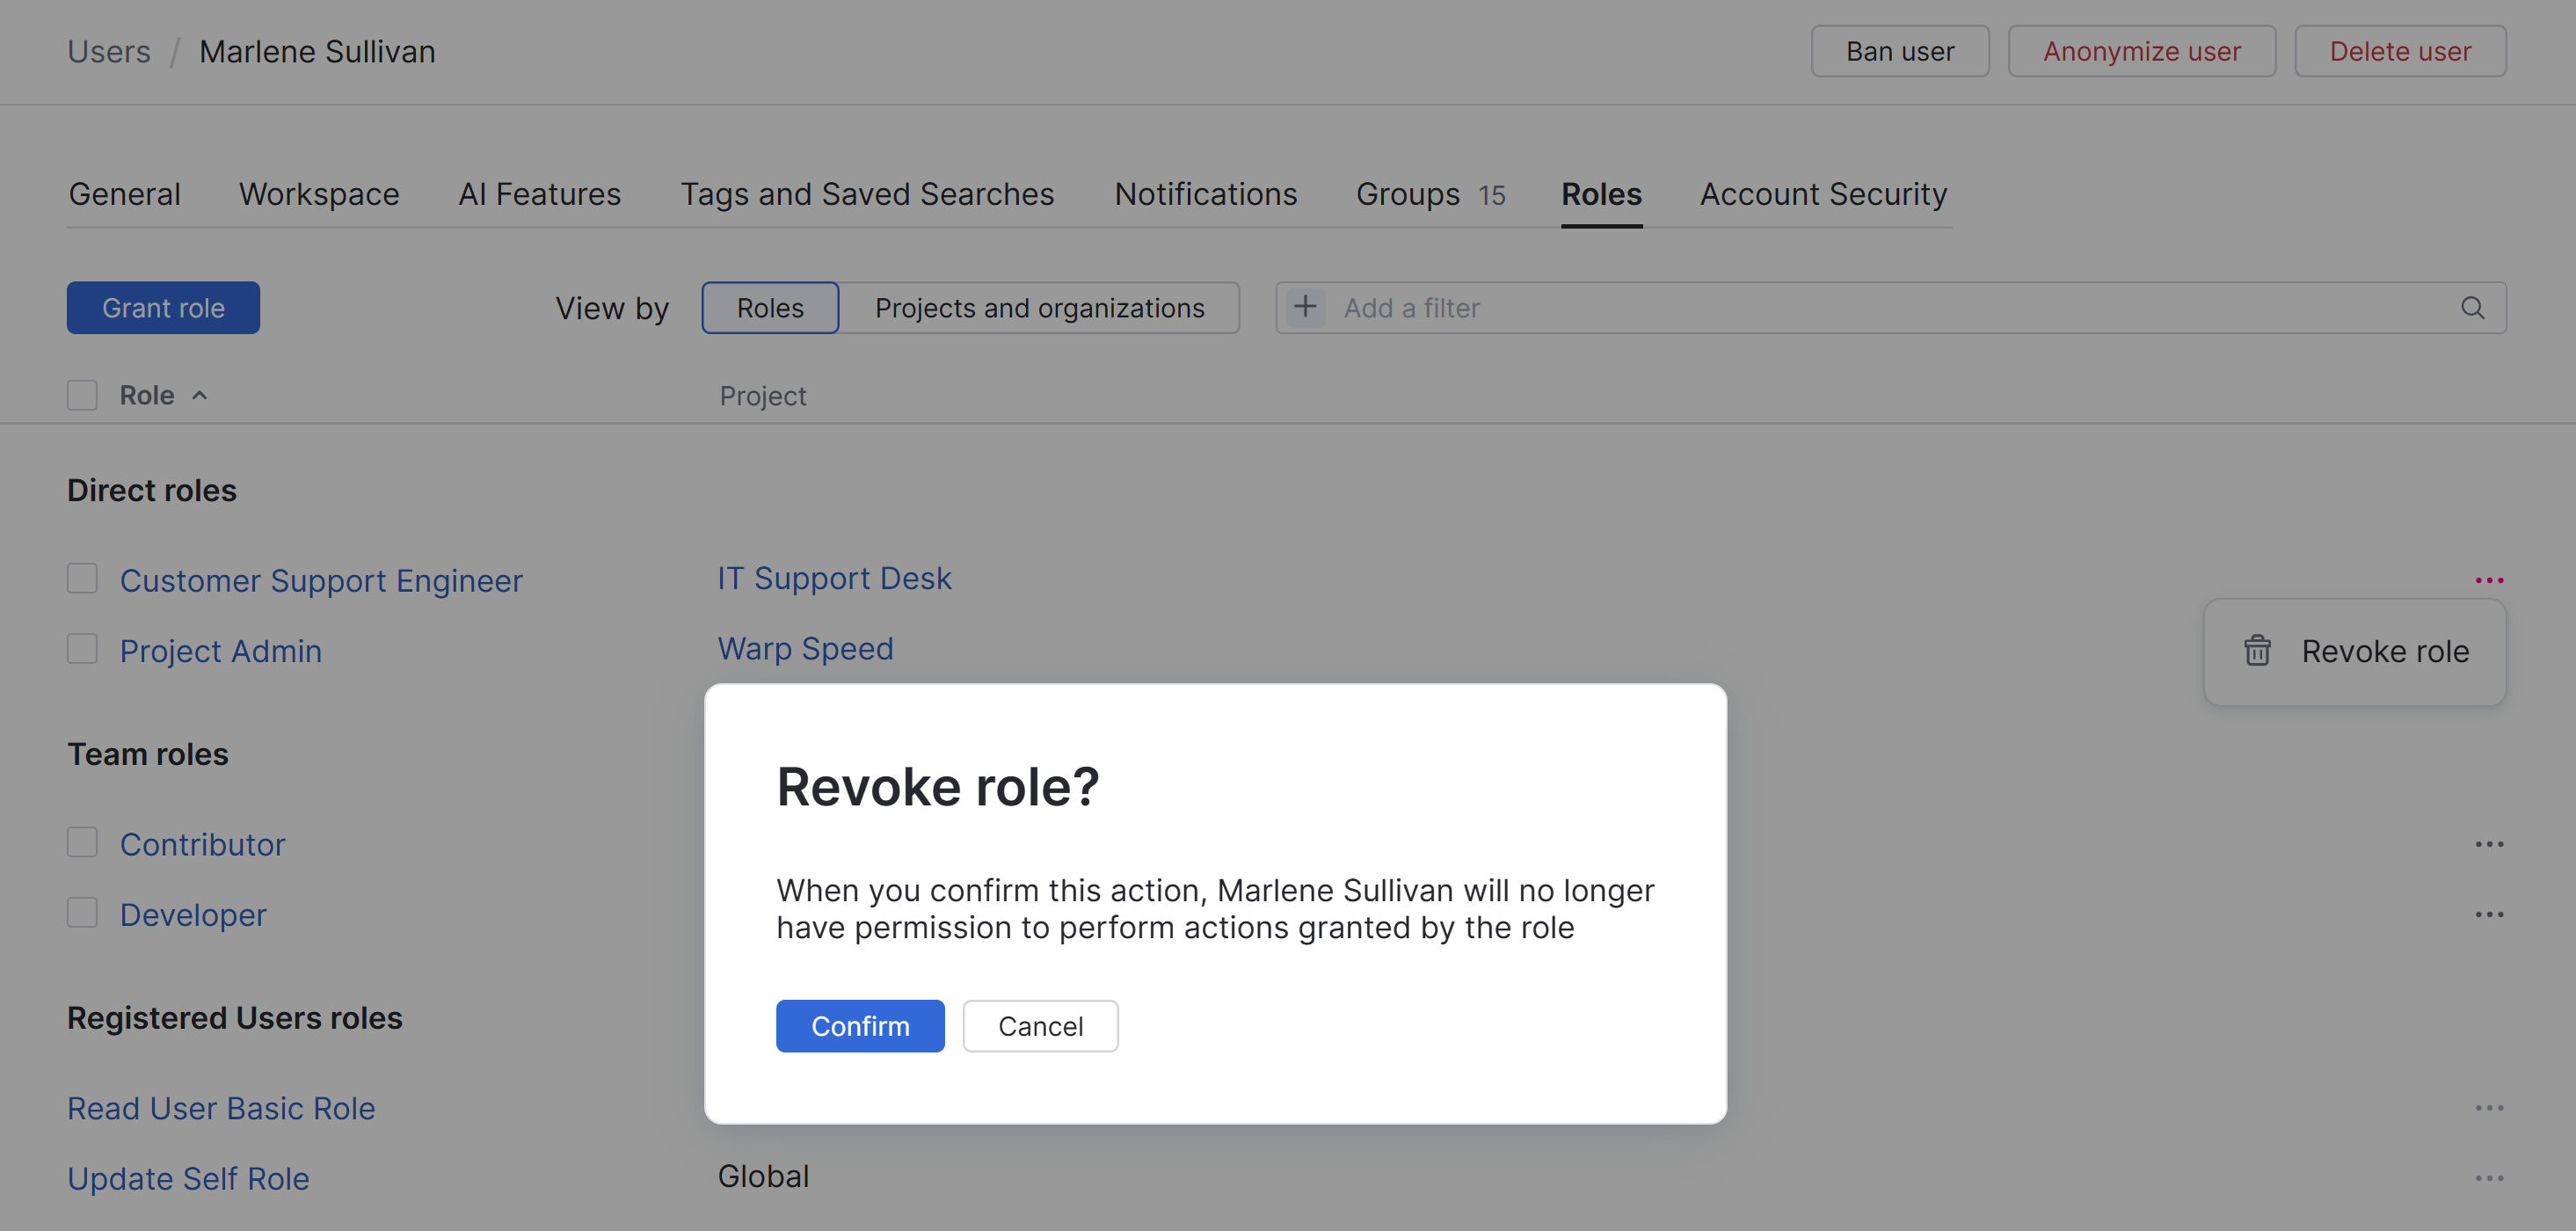Viewport: 2576px width, 1231px height.
Task: Click the search magnifier icon in the filter bar
Action: (x=2472, y=308)
